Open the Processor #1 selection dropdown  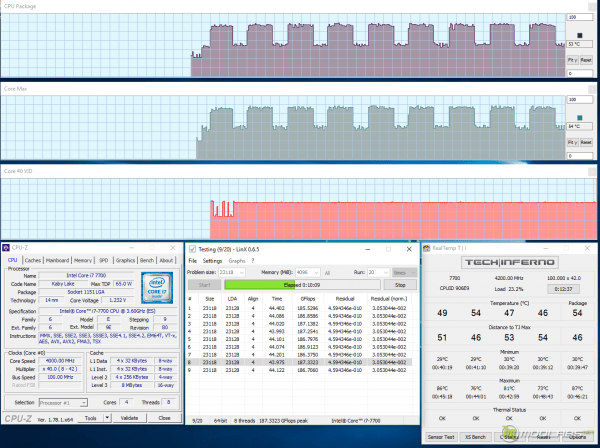point(63,403)
